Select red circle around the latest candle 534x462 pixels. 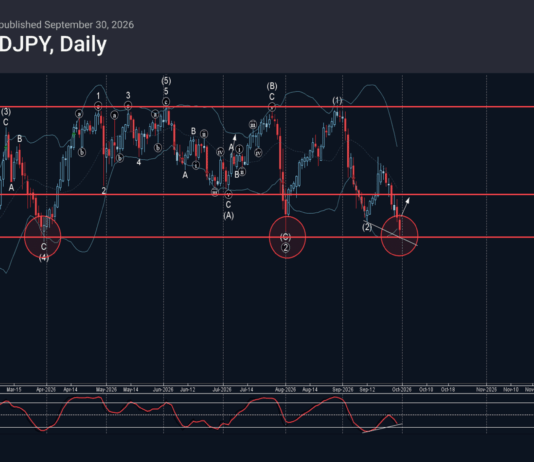coord(399,236)
